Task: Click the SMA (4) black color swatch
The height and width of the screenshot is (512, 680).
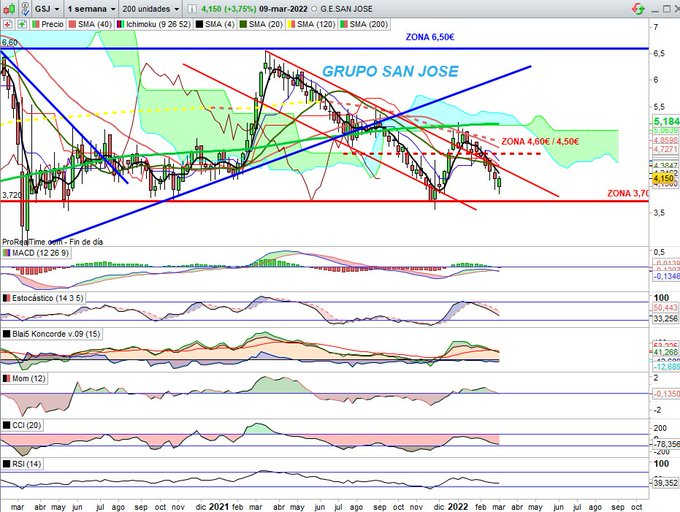Action: pyautogui.click(x=199, y=24)
